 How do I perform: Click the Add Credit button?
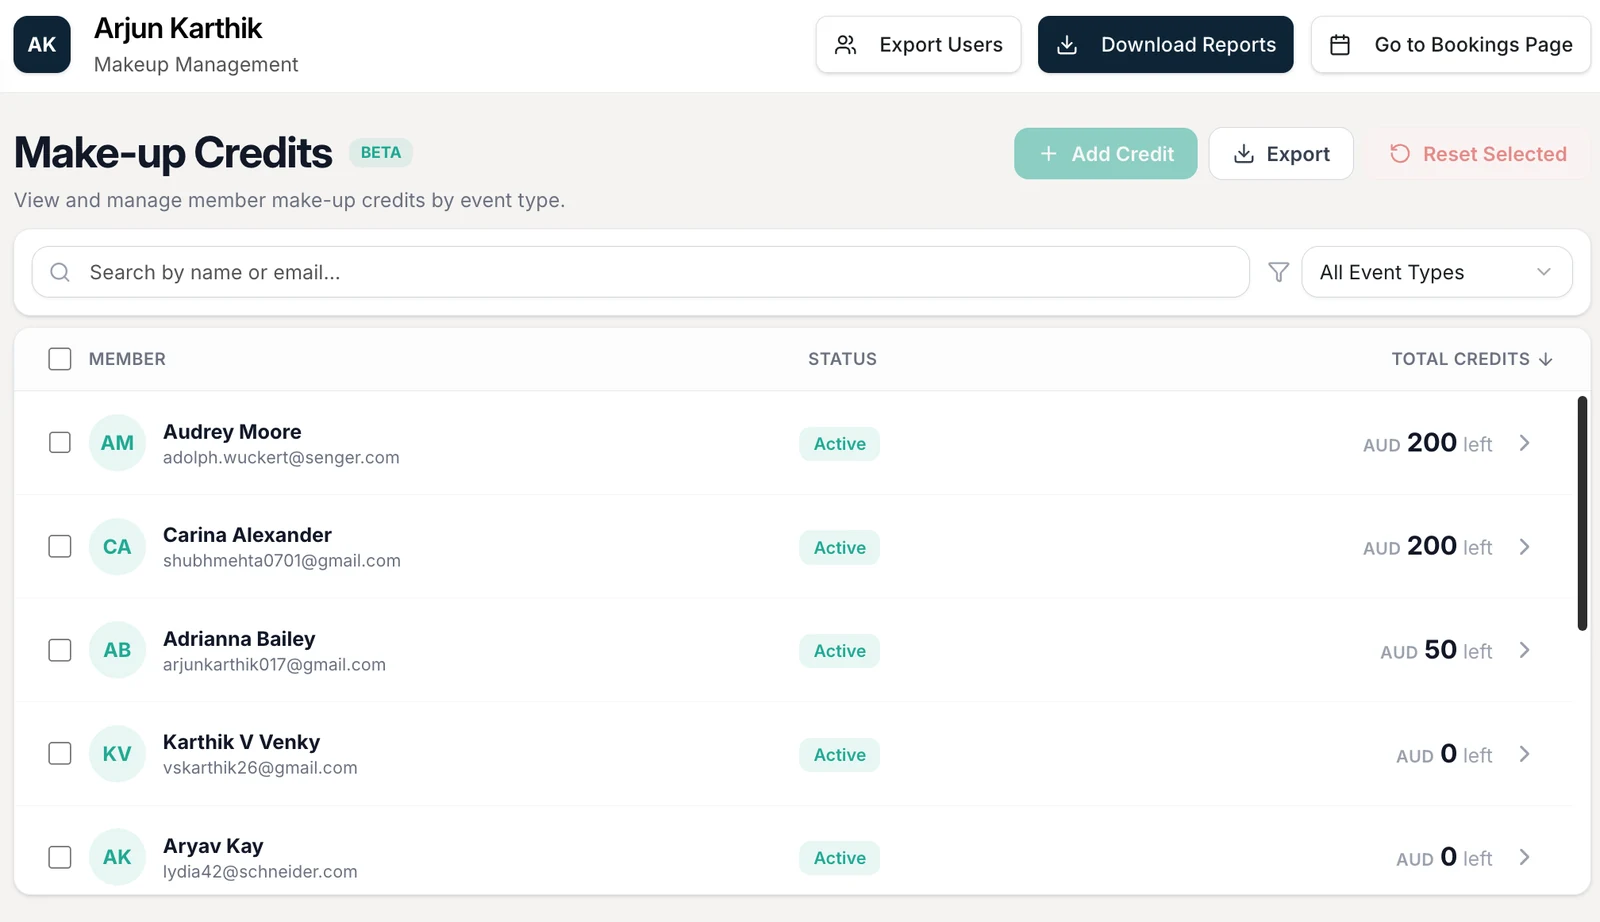pos(1105,154)
